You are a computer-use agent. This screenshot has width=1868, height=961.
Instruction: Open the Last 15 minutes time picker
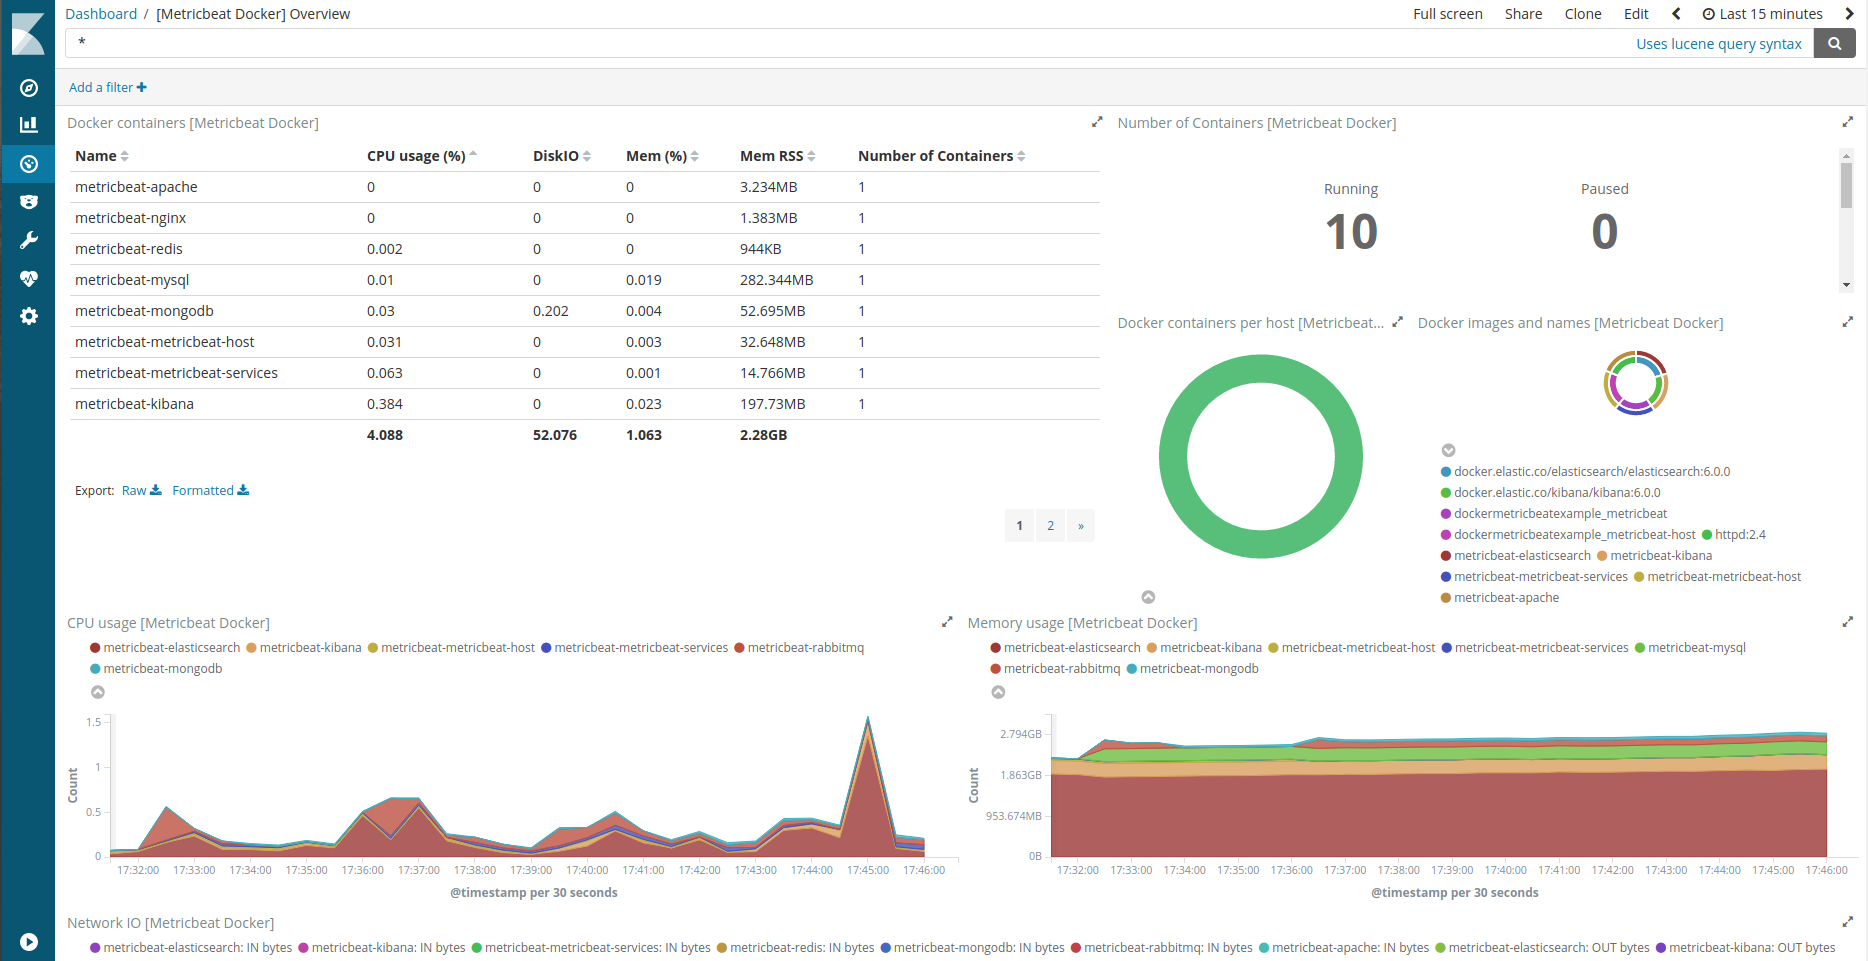coord(1763,14)
